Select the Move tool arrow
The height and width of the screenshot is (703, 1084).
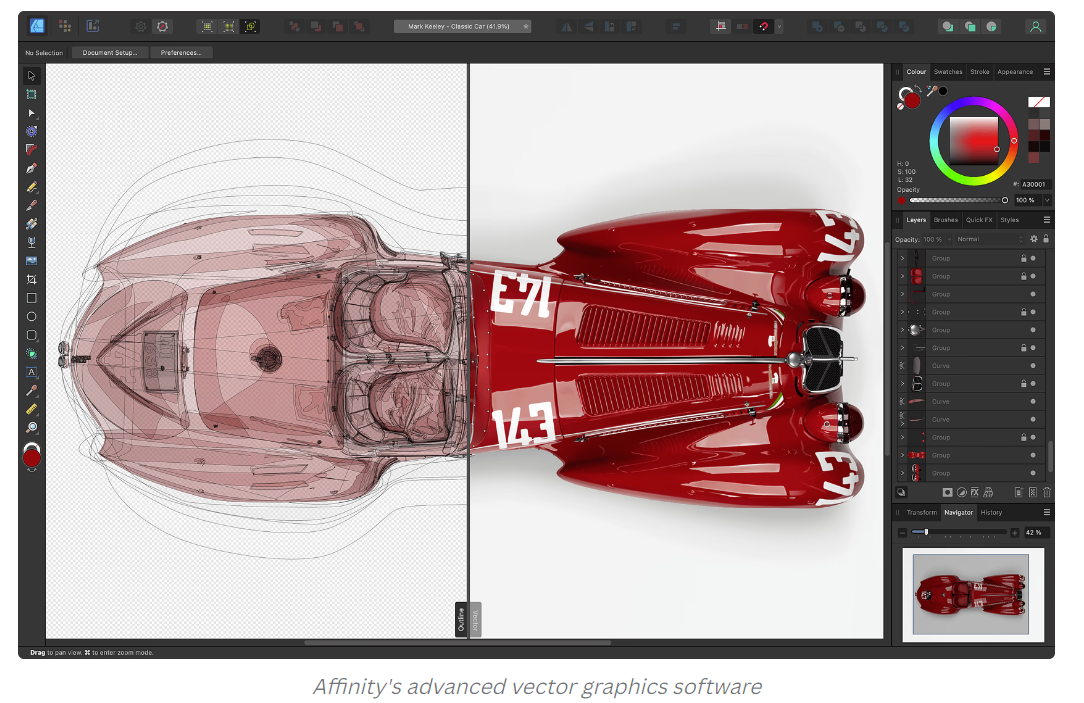(x=32, y=75)
